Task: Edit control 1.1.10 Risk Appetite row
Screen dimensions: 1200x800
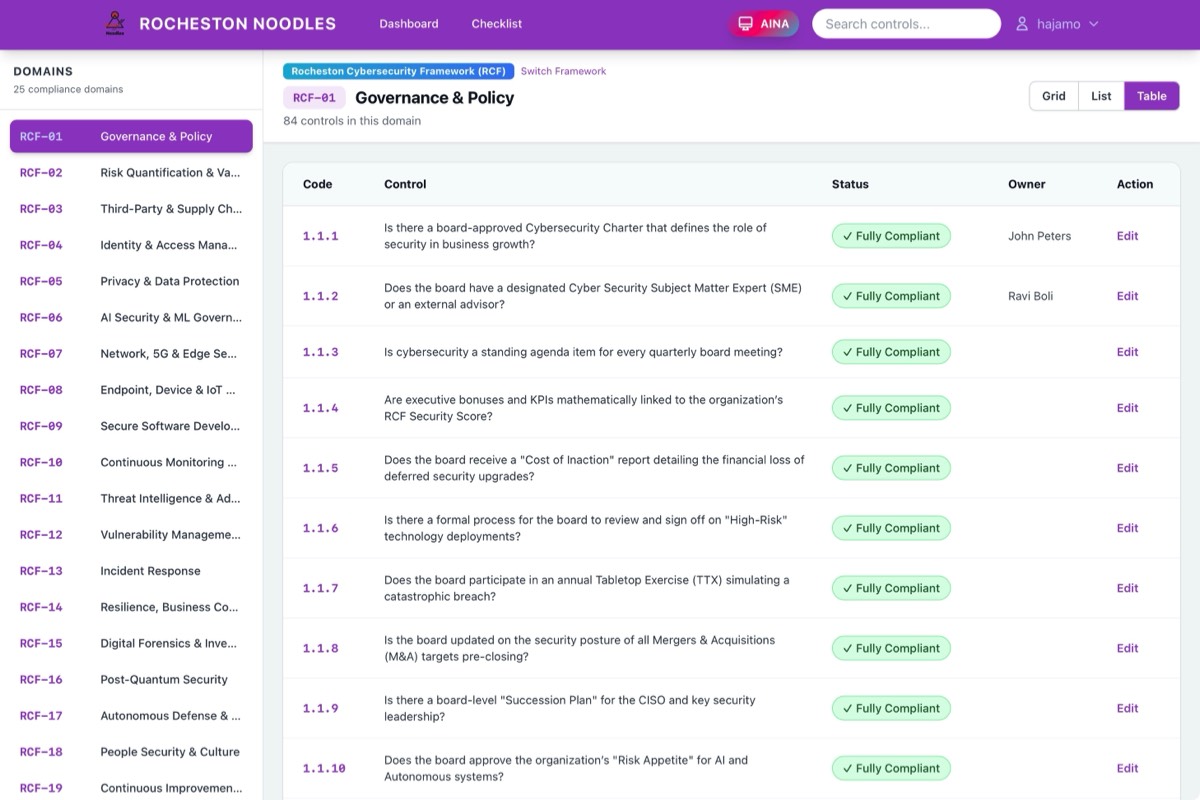Action: (1127, 768)
